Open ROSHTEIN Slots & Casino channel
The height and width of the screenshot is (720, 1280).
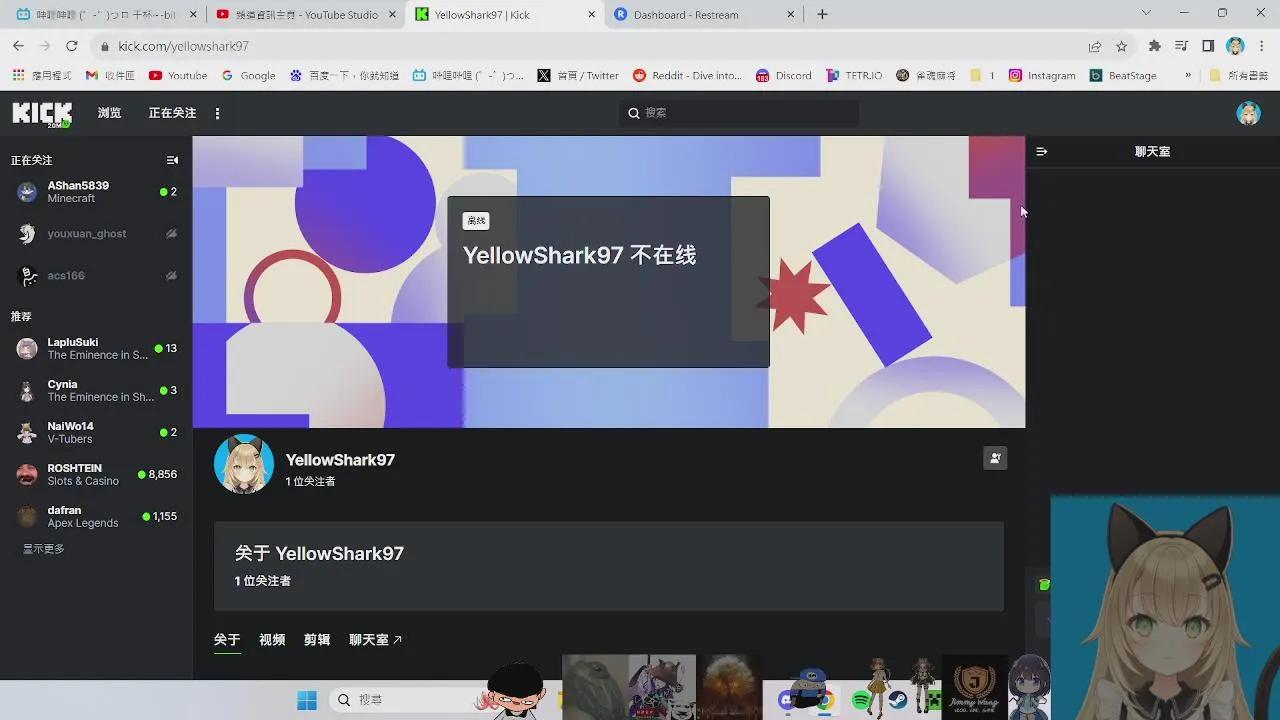(x=96, y=474)
